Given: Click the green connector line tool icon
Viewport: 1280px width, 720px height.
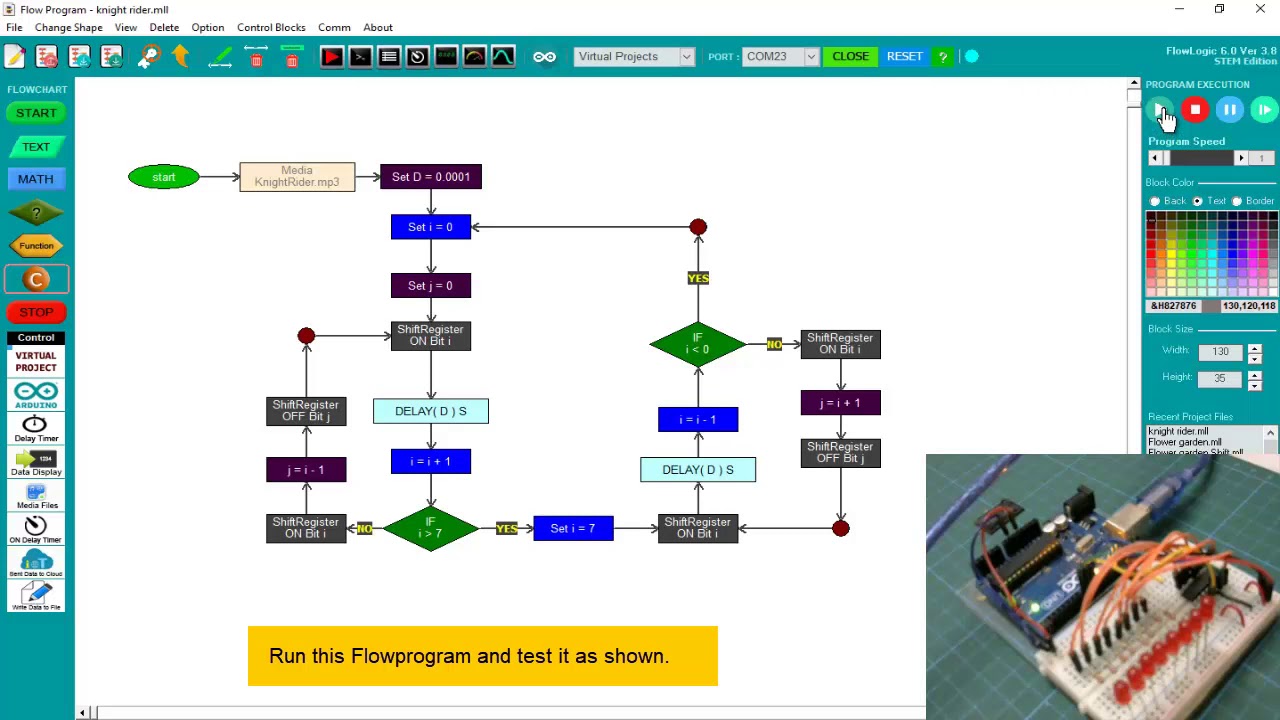Looking at the screenshot, I should 221,57.
